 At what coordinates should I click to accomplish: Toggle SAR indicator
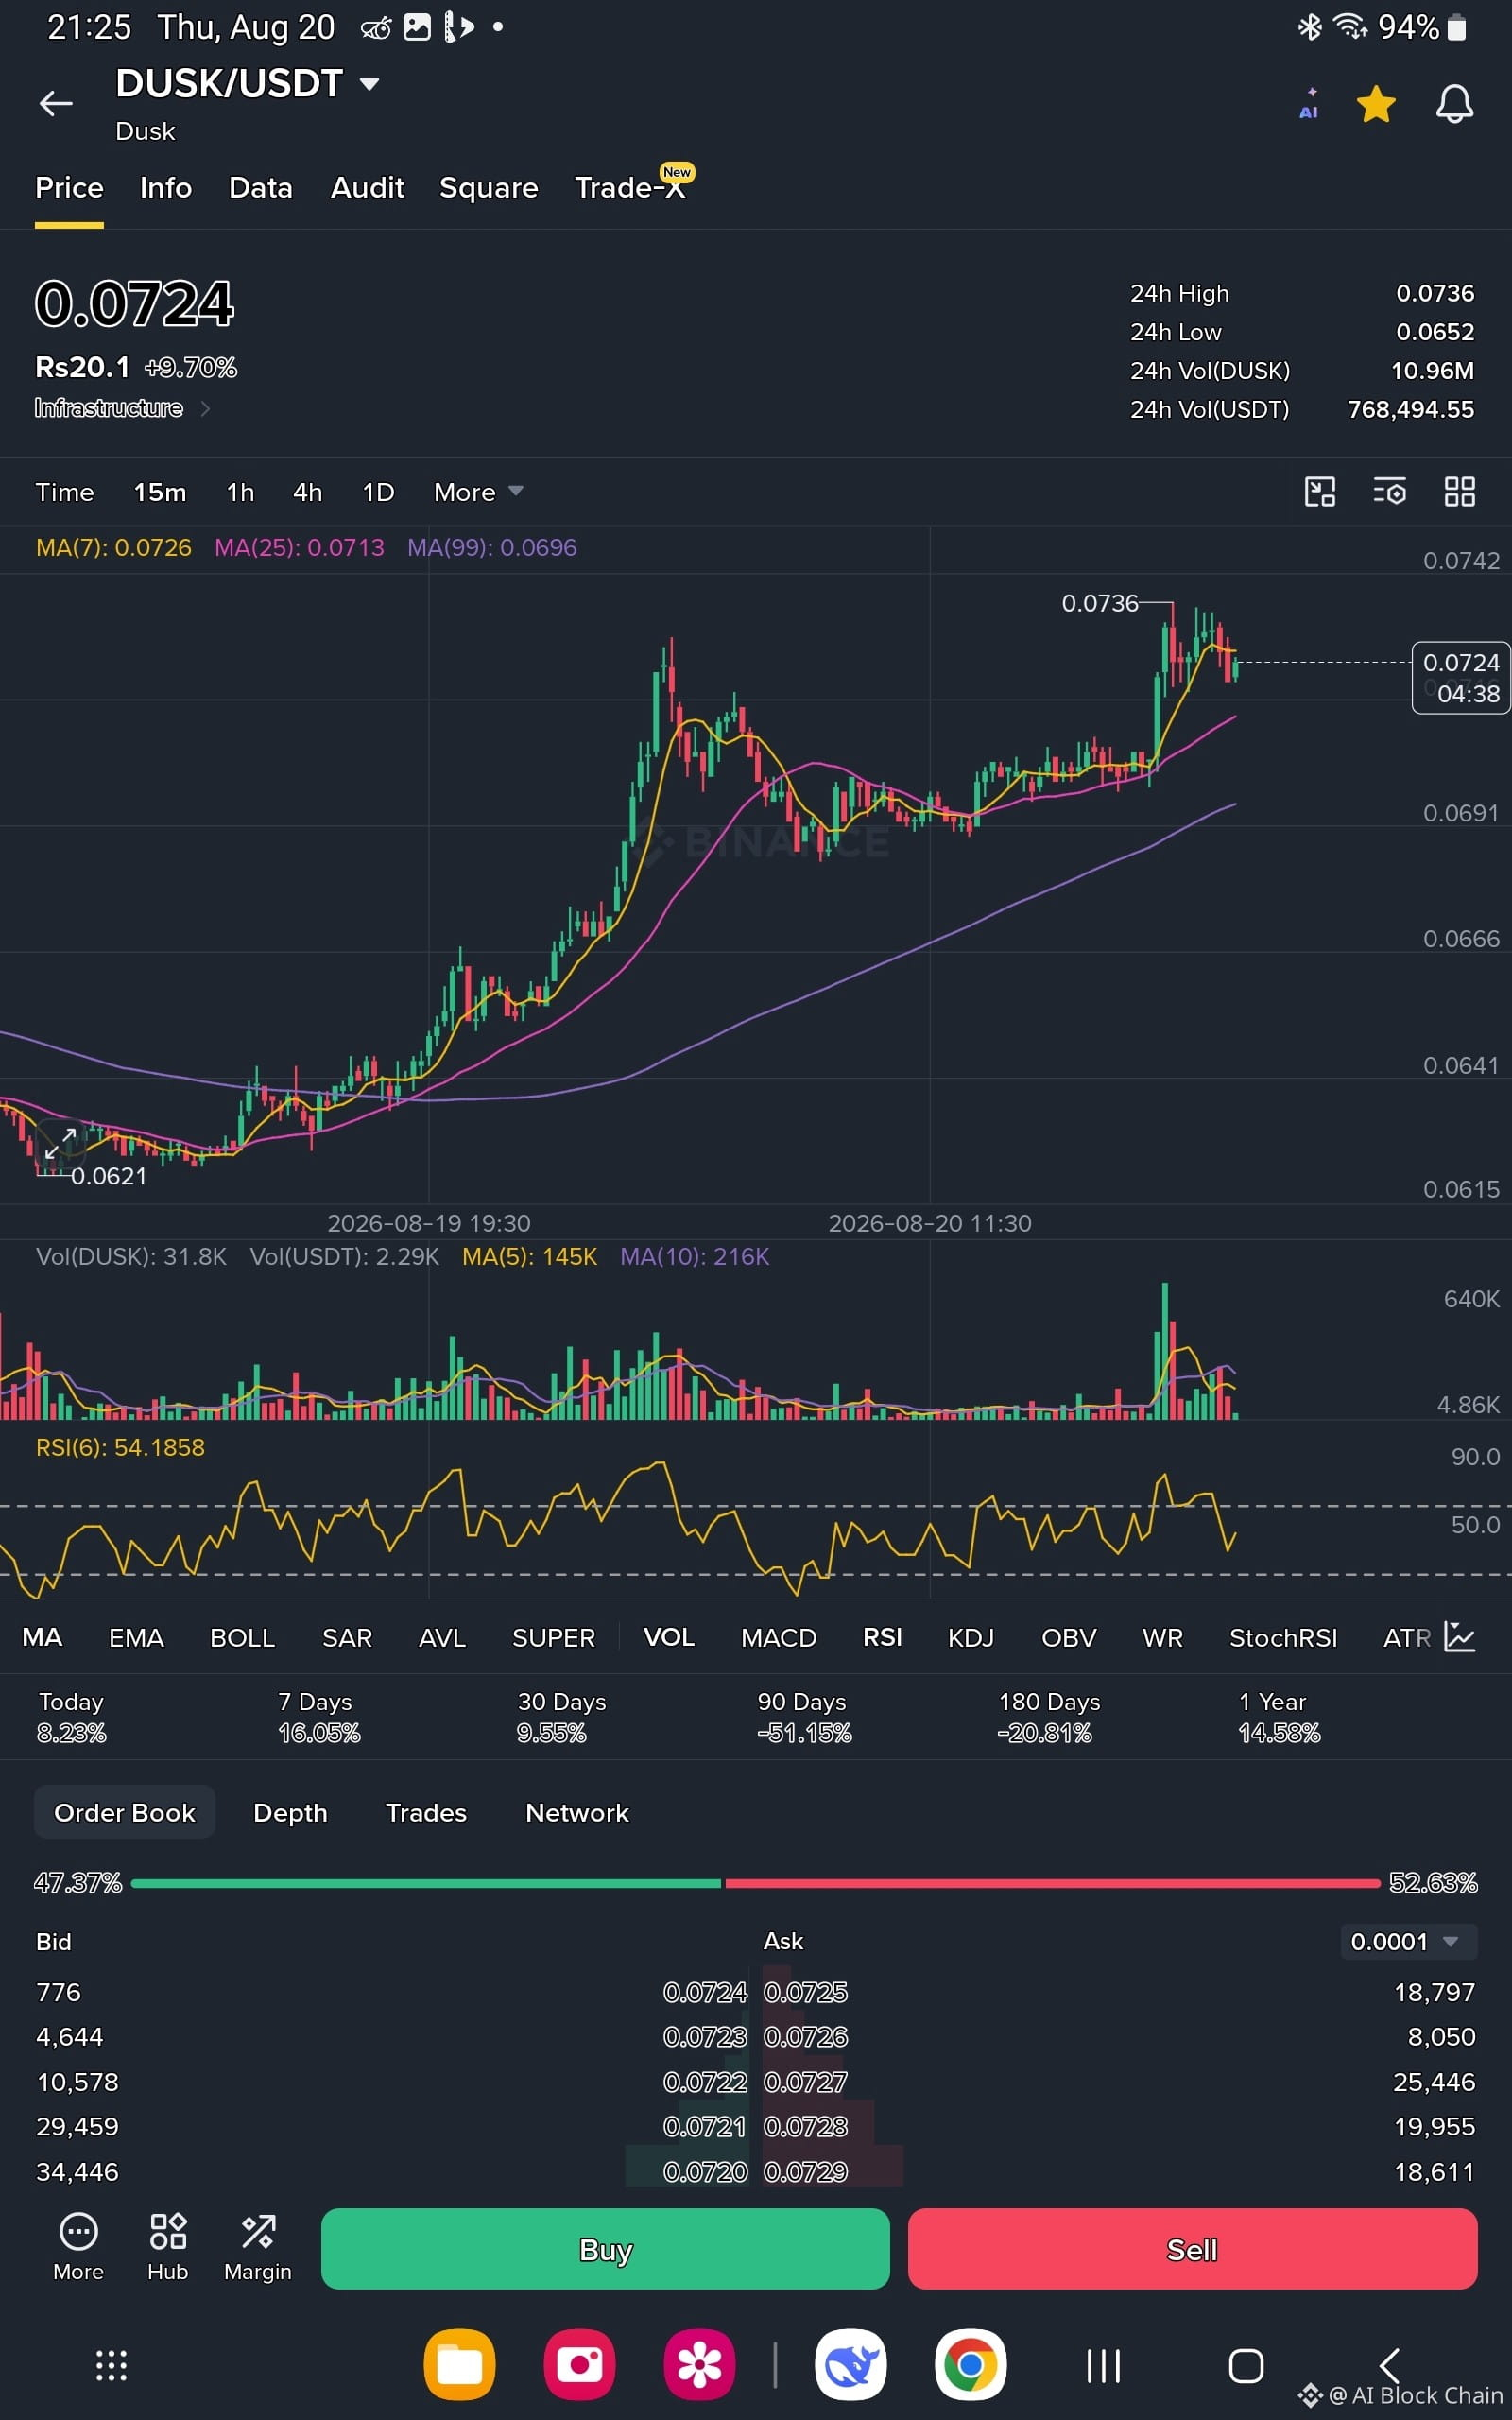tap(347, 1637)
